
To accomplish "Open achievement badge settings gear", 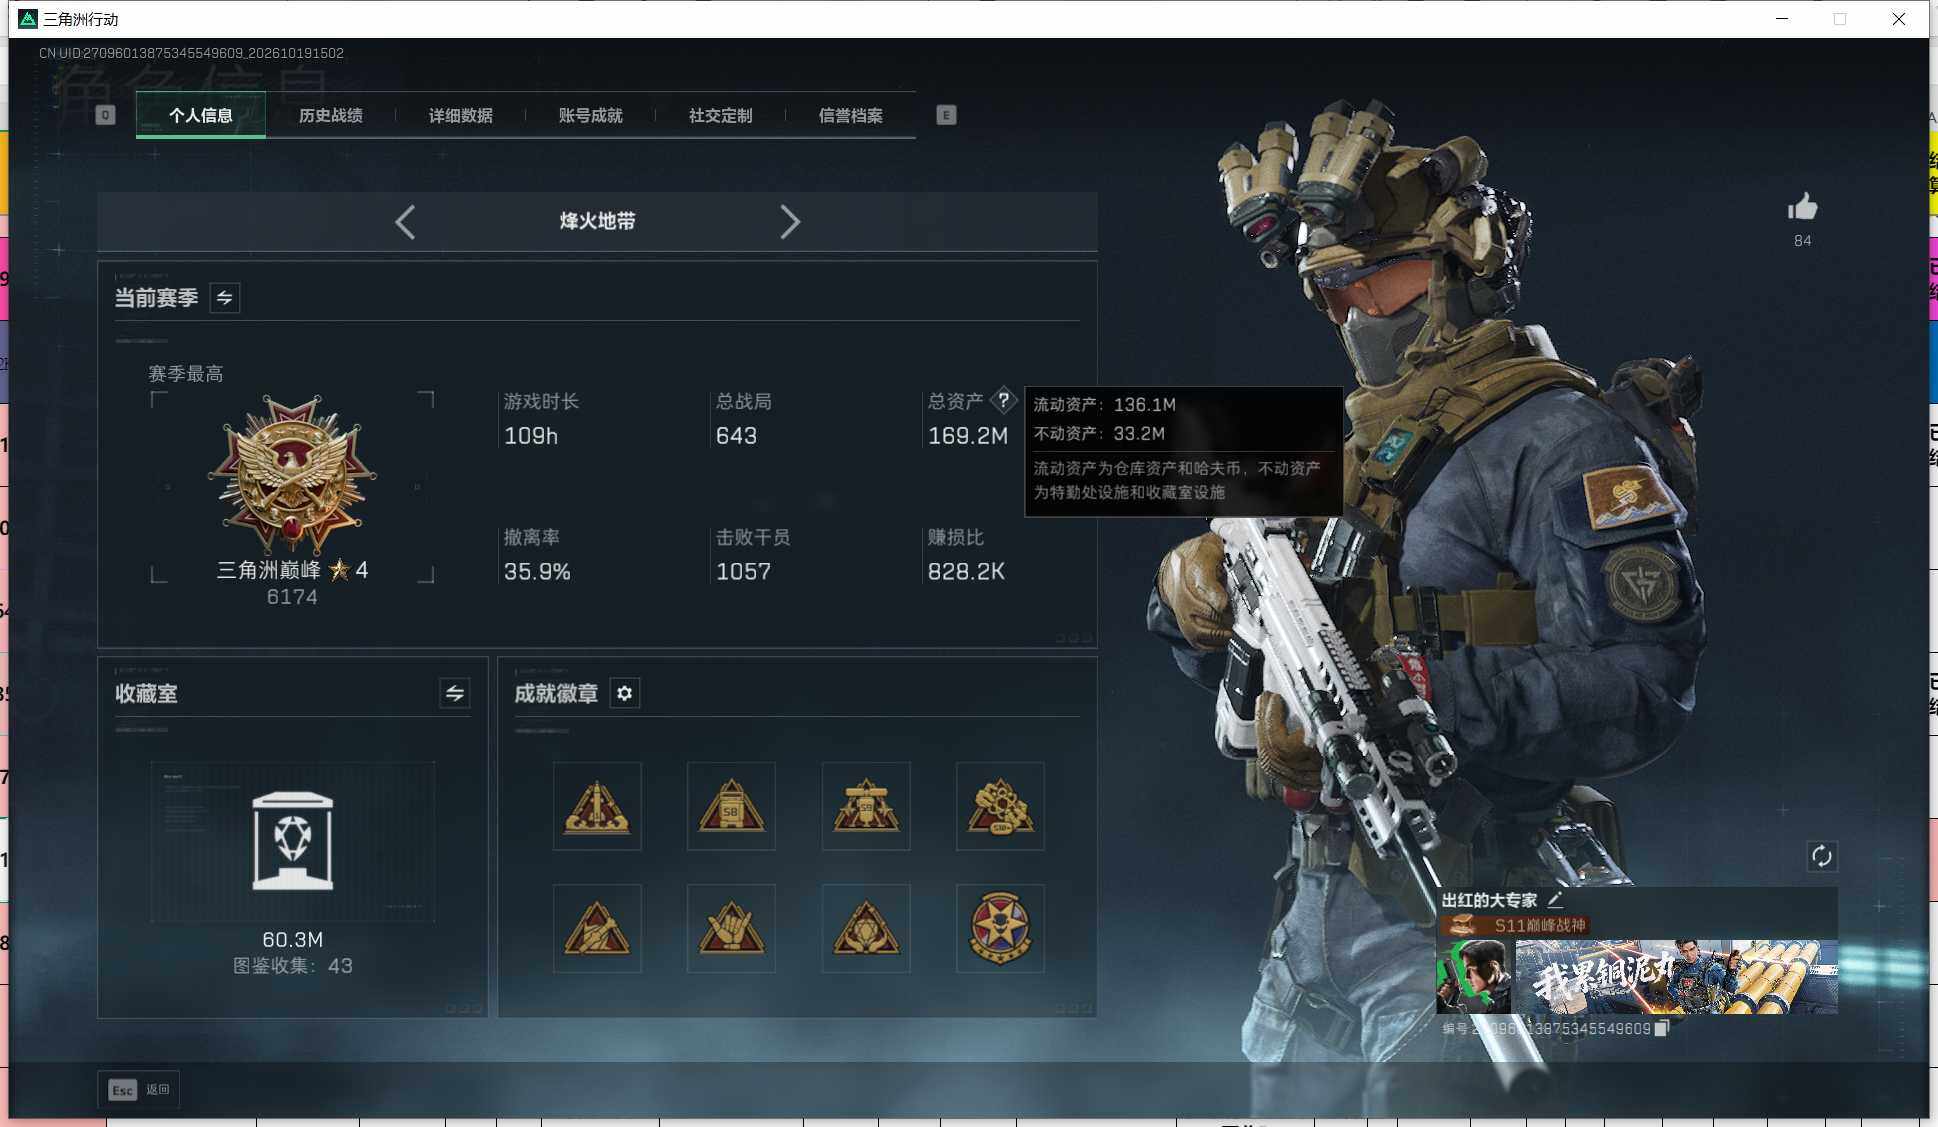I will point(624,693).
